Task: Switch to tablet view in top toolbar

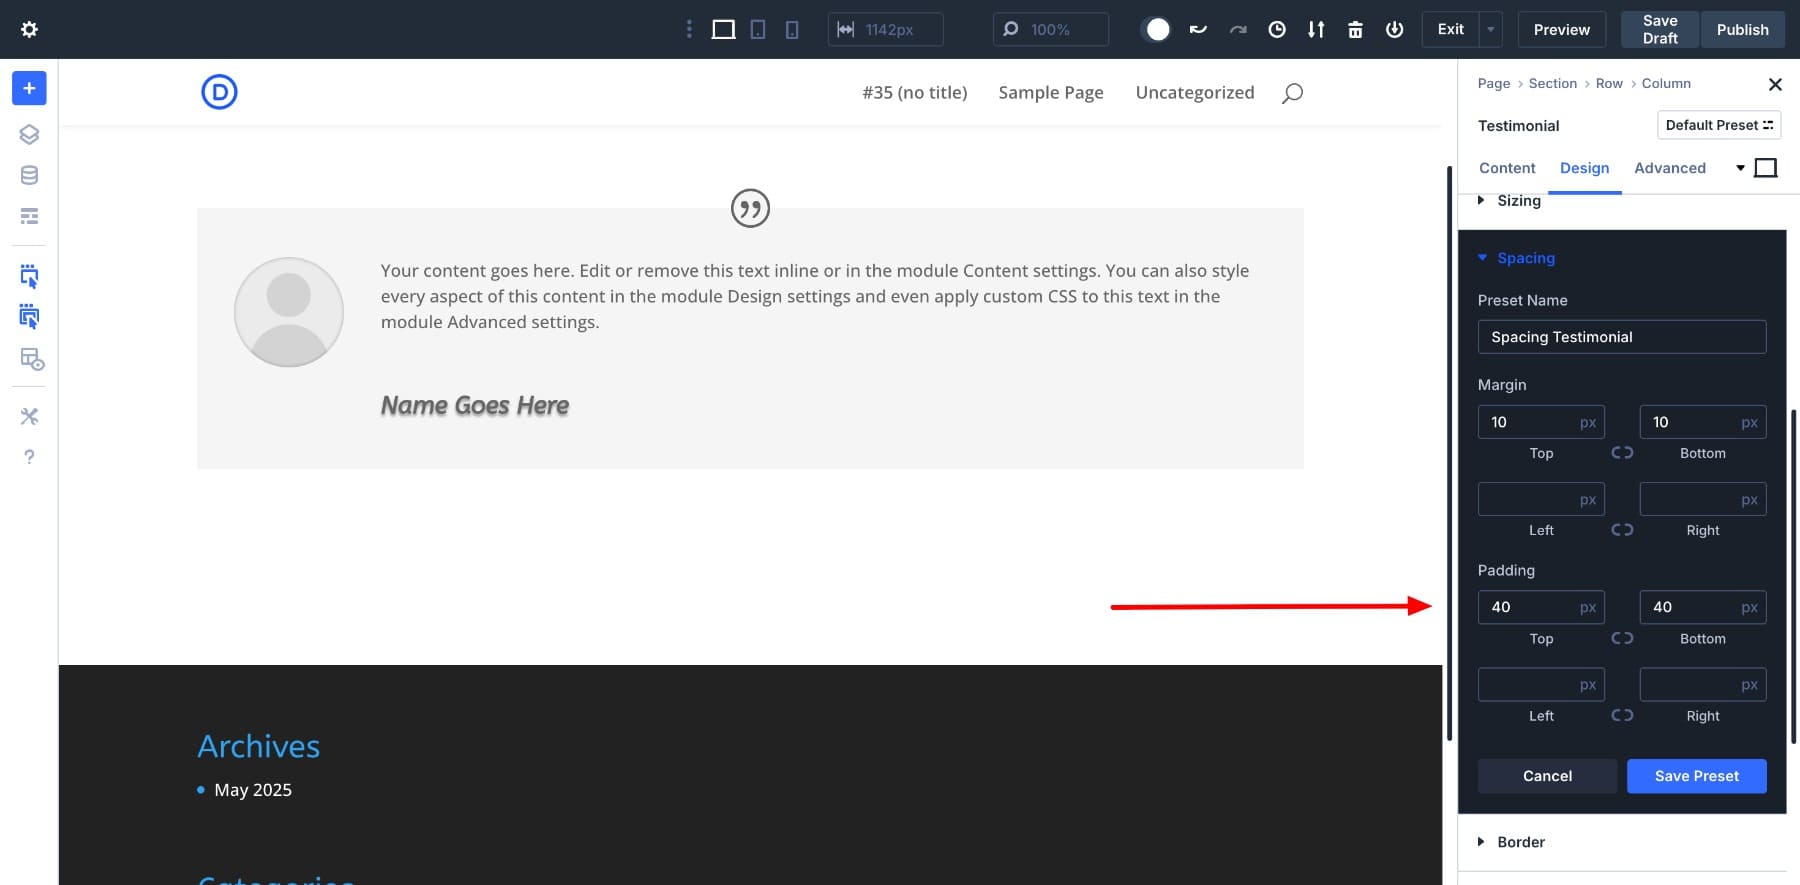Action: pos(758,30)
